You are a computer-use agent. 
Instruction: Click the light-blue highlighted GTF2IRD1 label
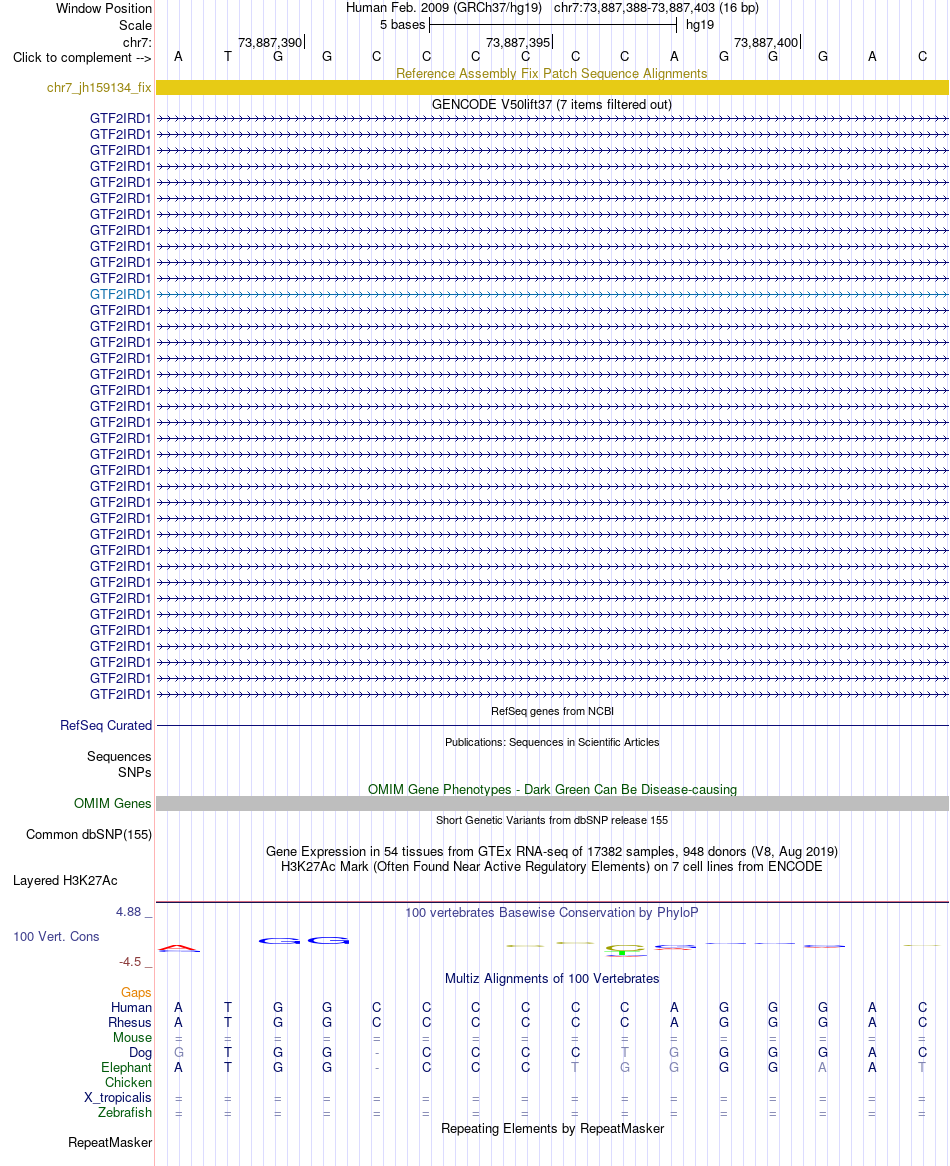click(120, 294)
